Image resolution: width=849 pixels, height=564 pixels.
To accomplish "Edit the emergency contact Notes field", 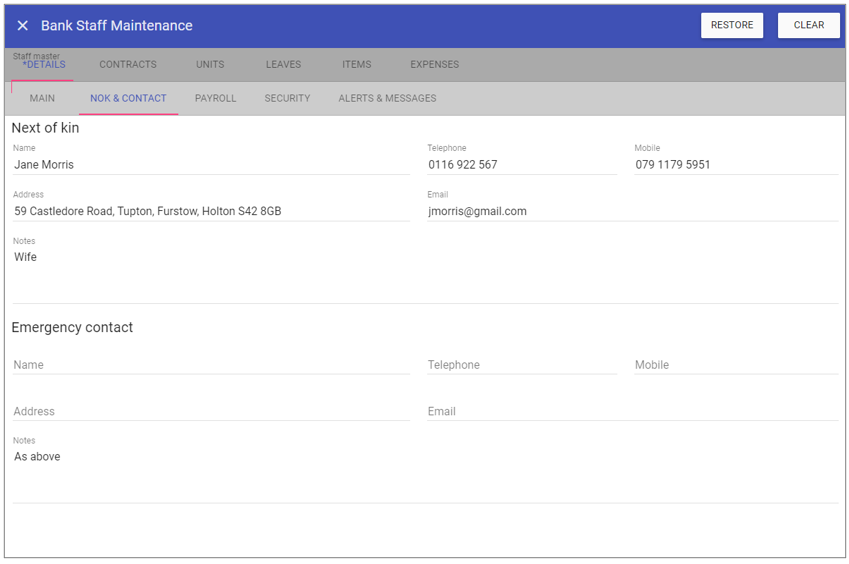I will pos(424,458).
